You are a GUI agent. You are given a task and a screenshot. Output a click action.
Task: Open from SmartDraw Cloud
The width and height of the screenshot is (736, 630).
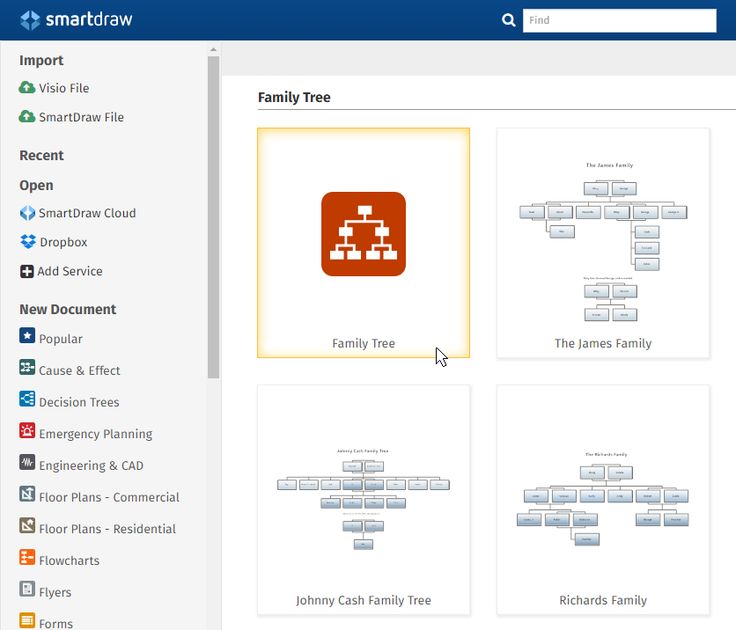click(x=87, y=213)
